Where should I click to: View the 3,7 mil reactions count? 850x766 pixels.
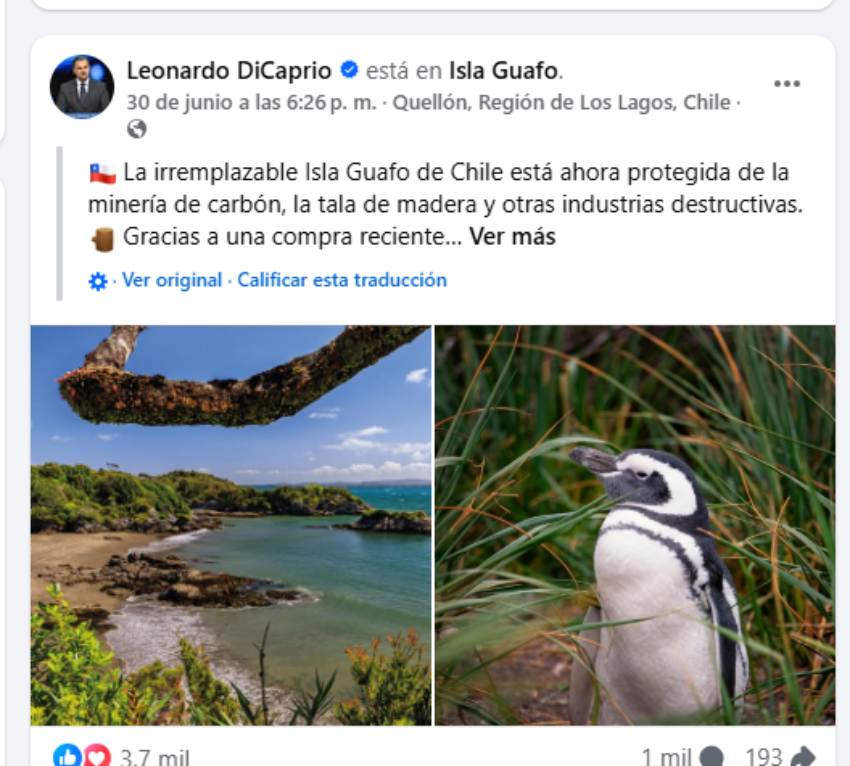154,757
